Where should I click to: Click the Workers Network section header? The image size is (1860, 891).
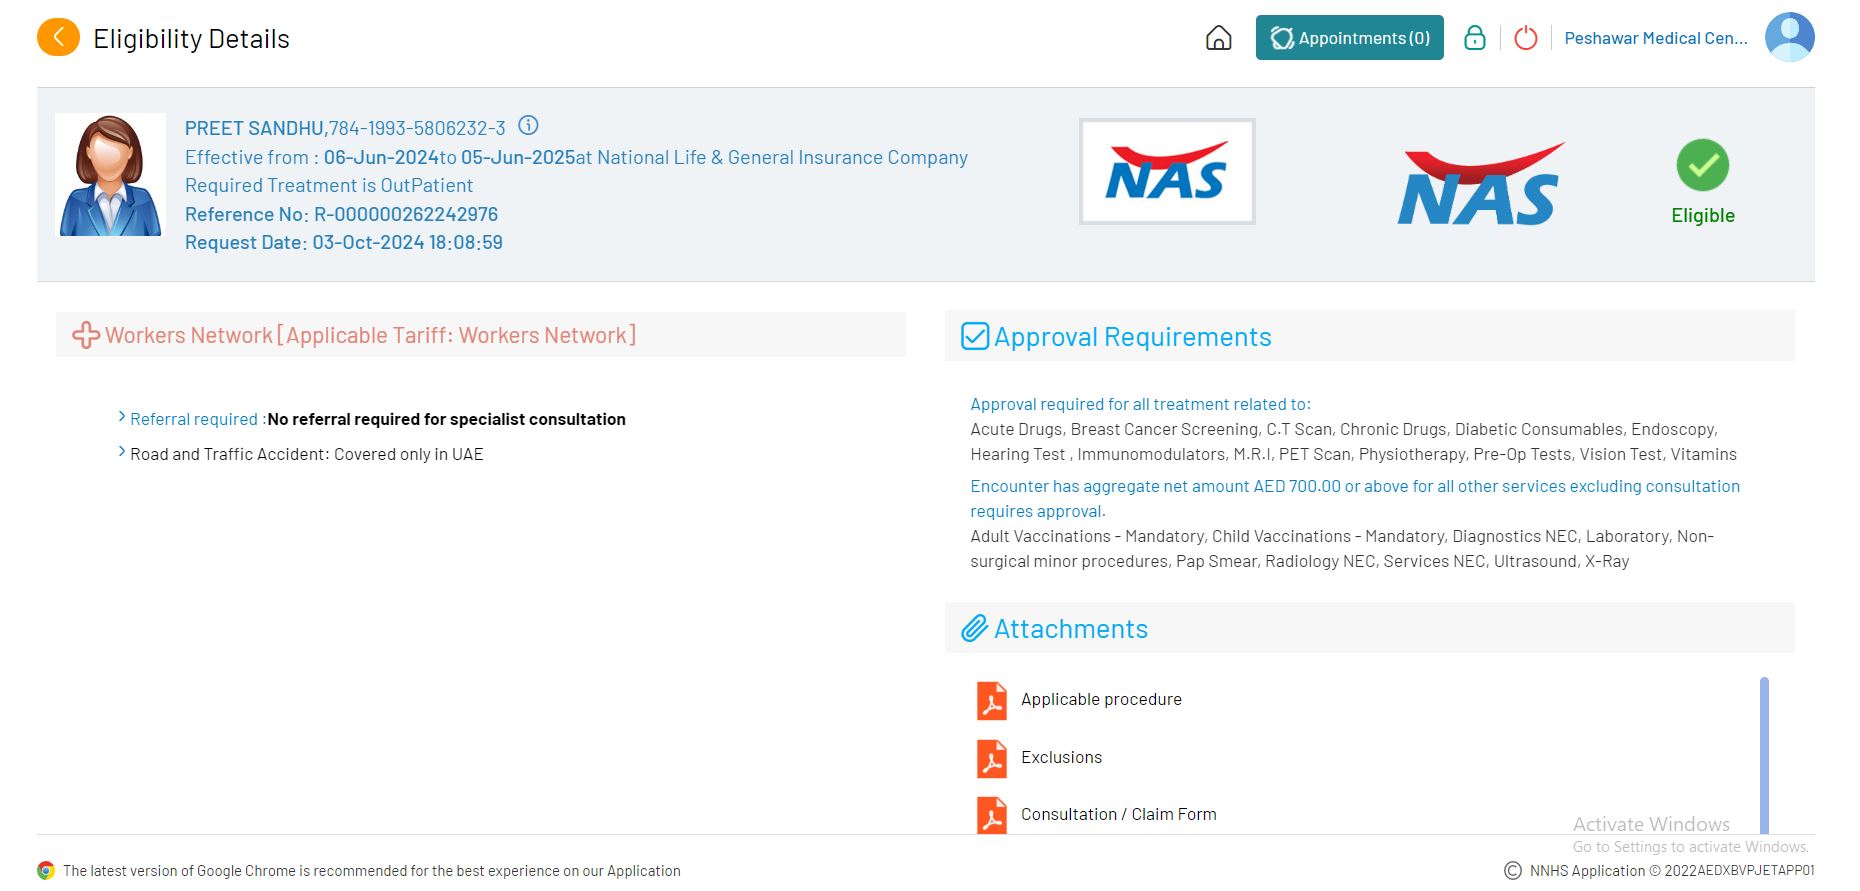(370, 335)
